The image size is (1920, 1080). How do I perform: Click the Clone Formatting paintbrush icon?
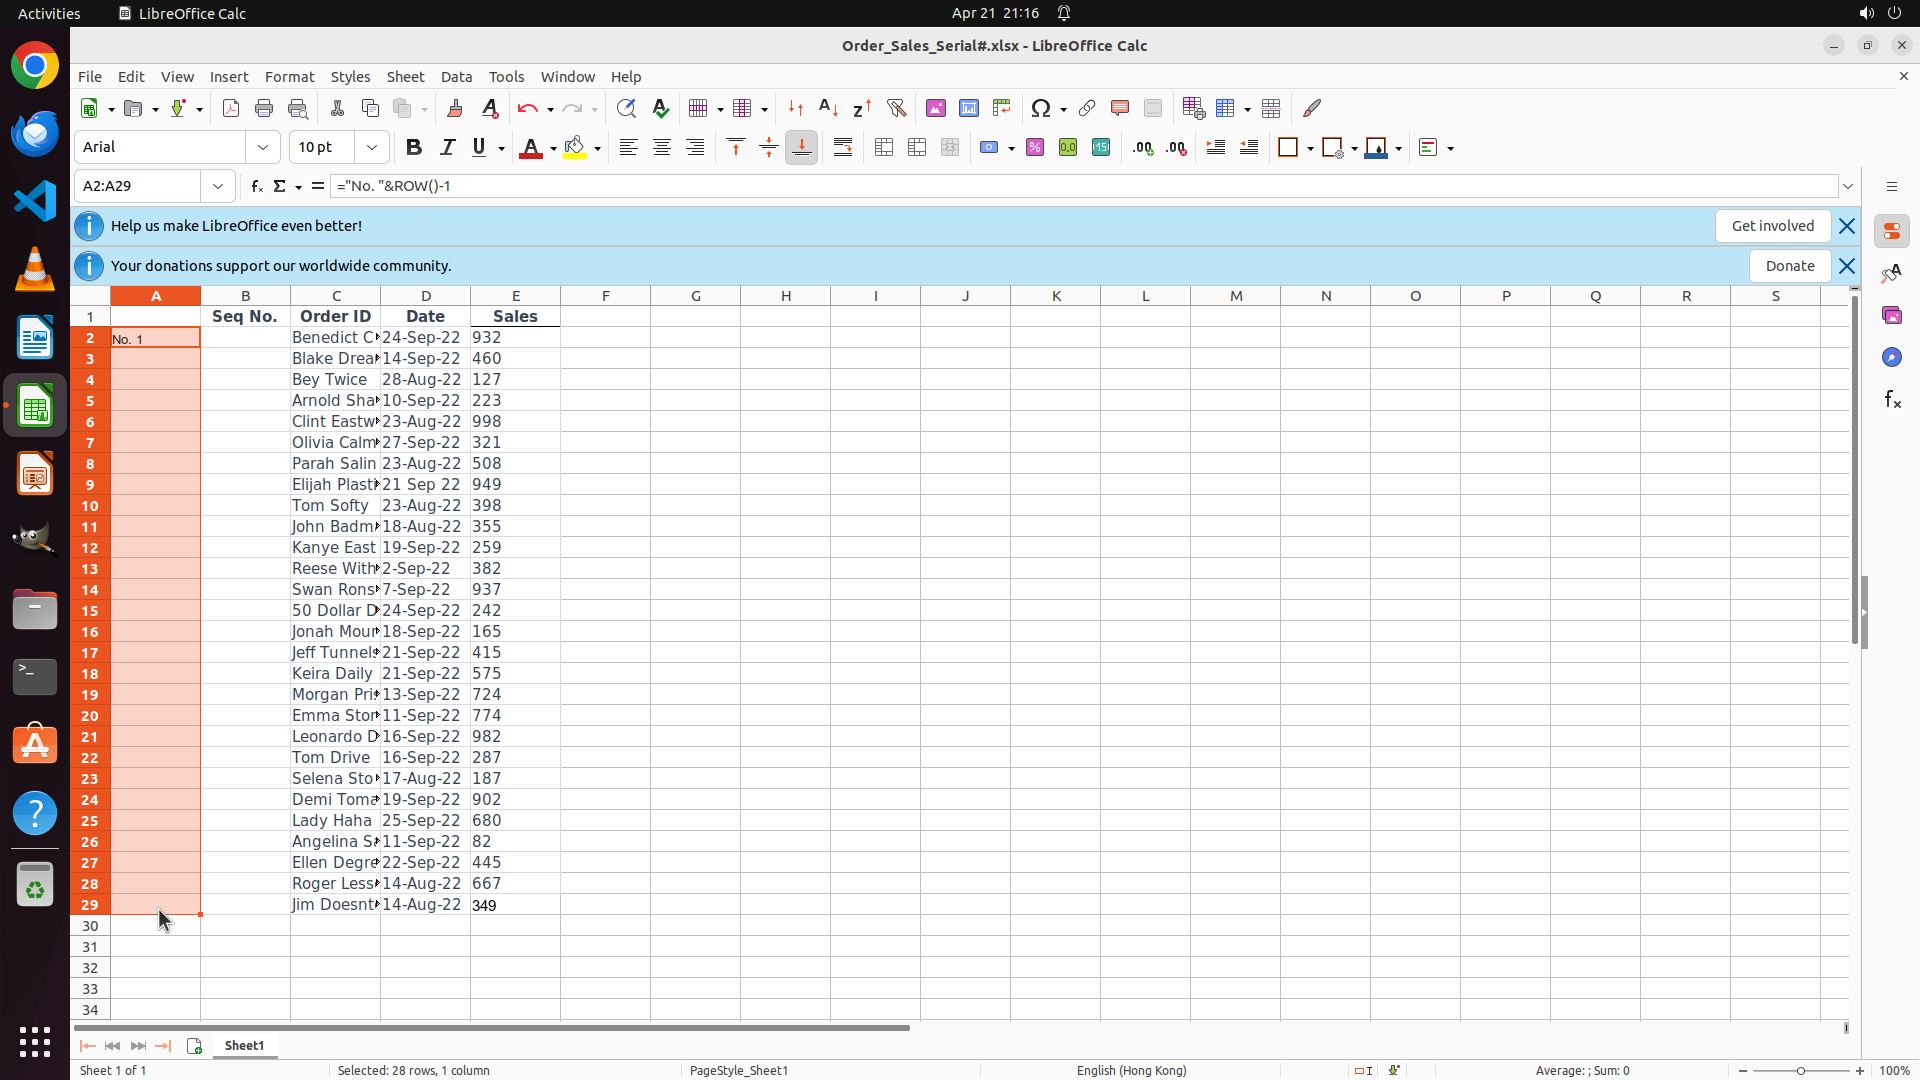[x=455, y=108]
